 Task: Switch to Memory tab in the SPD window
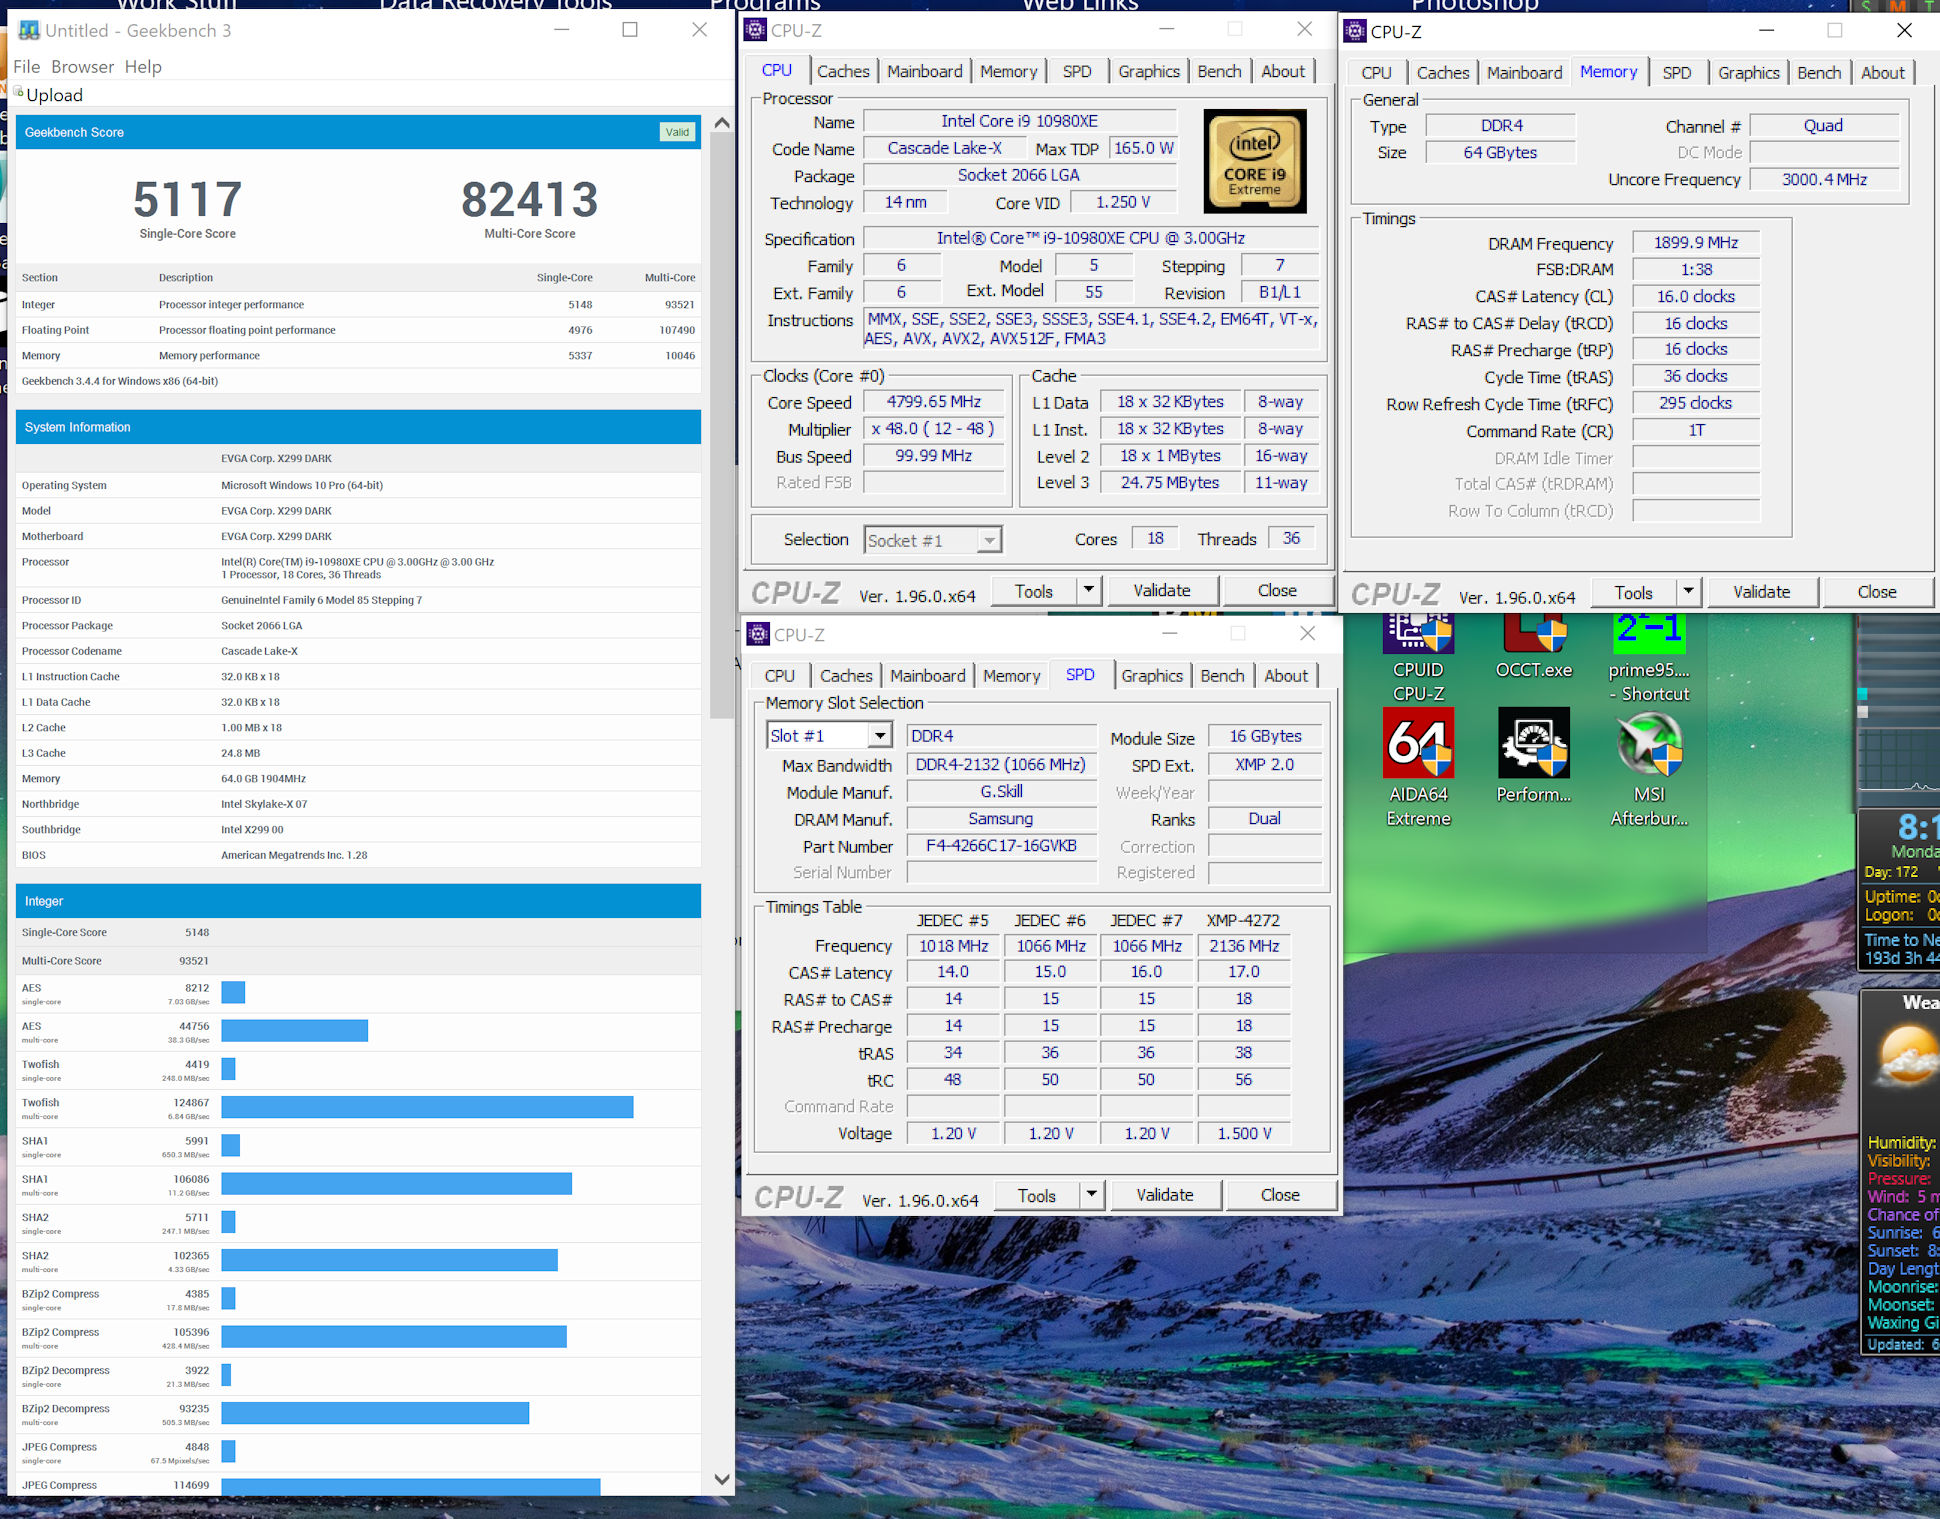(1012, 675)
